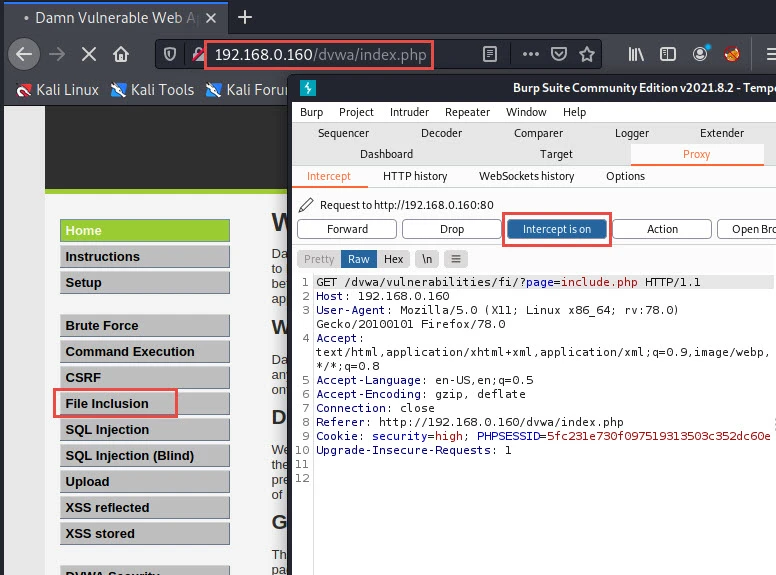Viewport: 776px width, 575px height.
Task: Switch to the Target tab
Action: [x=556, y=154]
